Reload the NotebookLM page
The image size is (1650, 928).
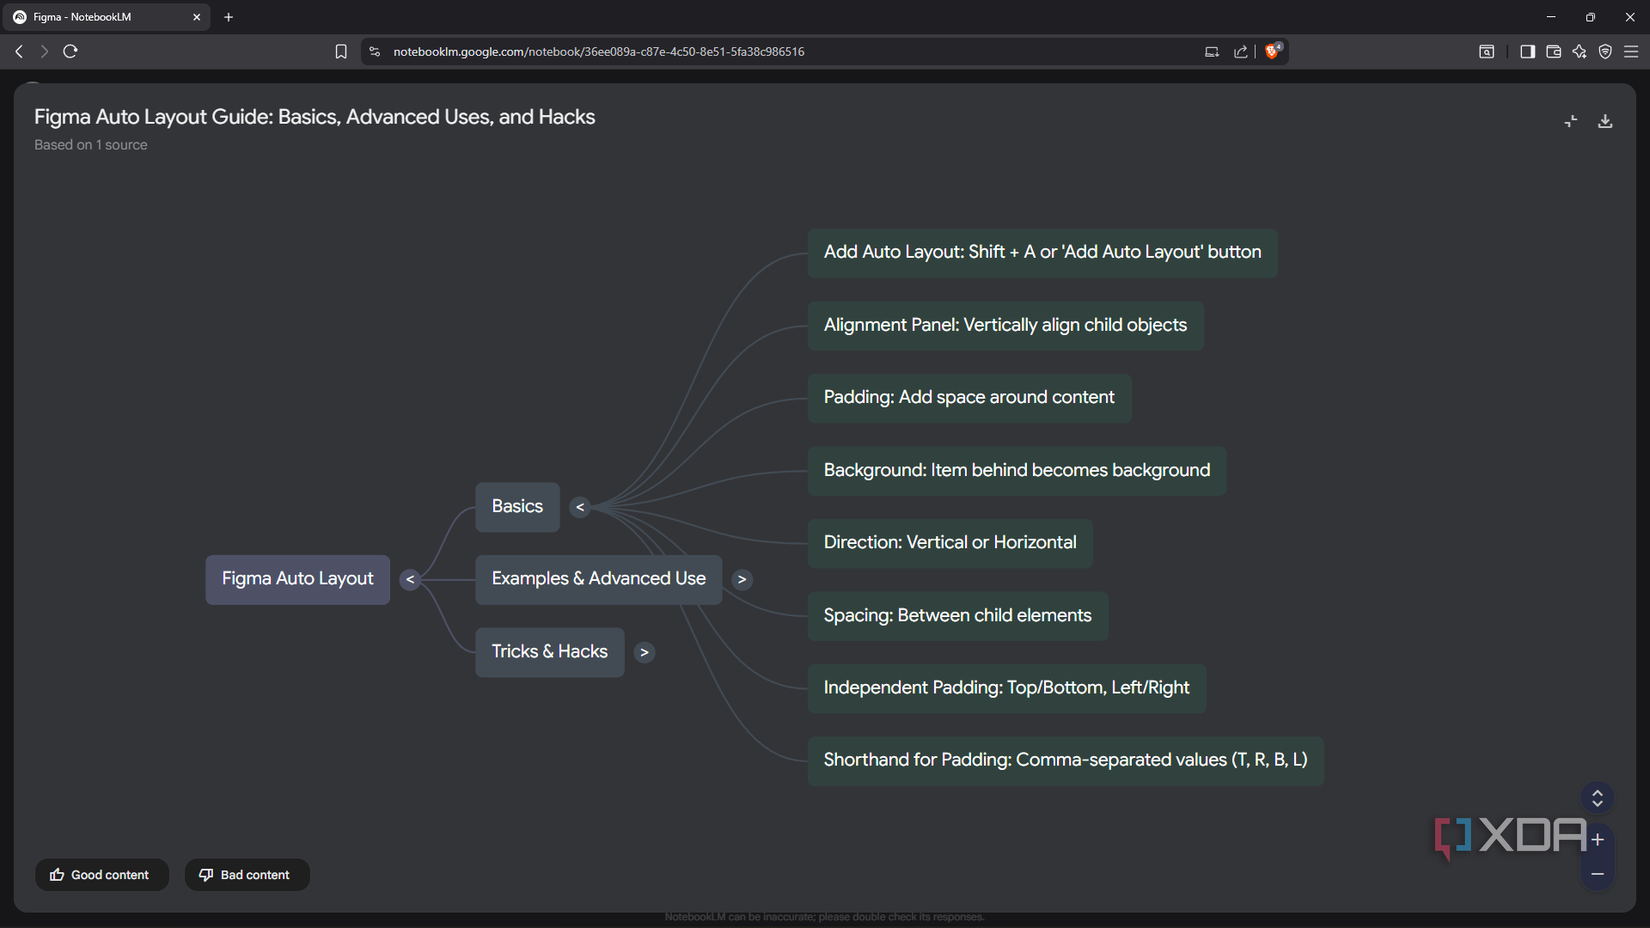click(70, 51)
